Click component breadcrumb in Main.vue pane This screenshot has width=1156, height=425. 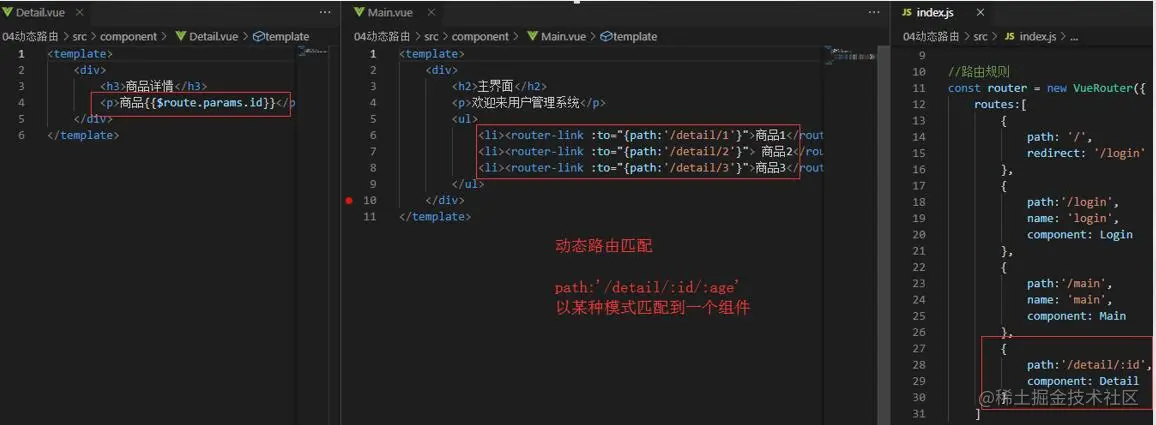[481, 36]
